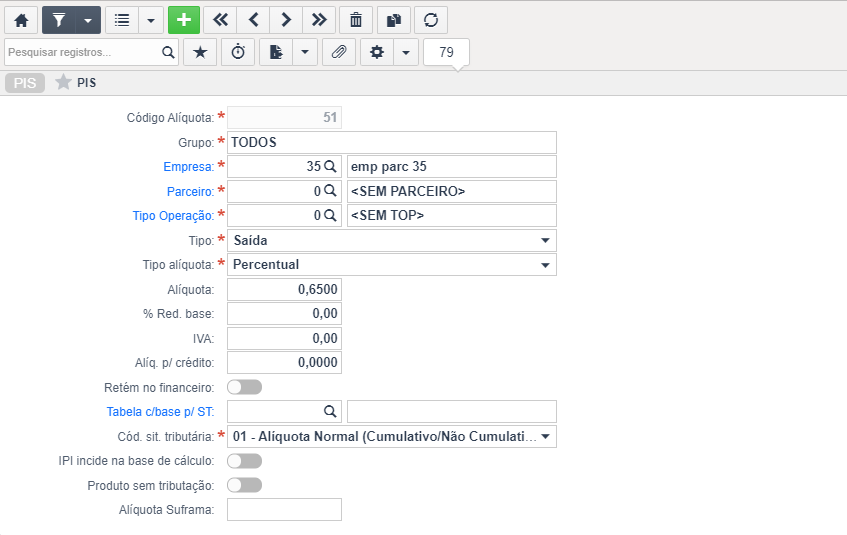
Task: Open the filter funnel button
Action: (59, 21)
